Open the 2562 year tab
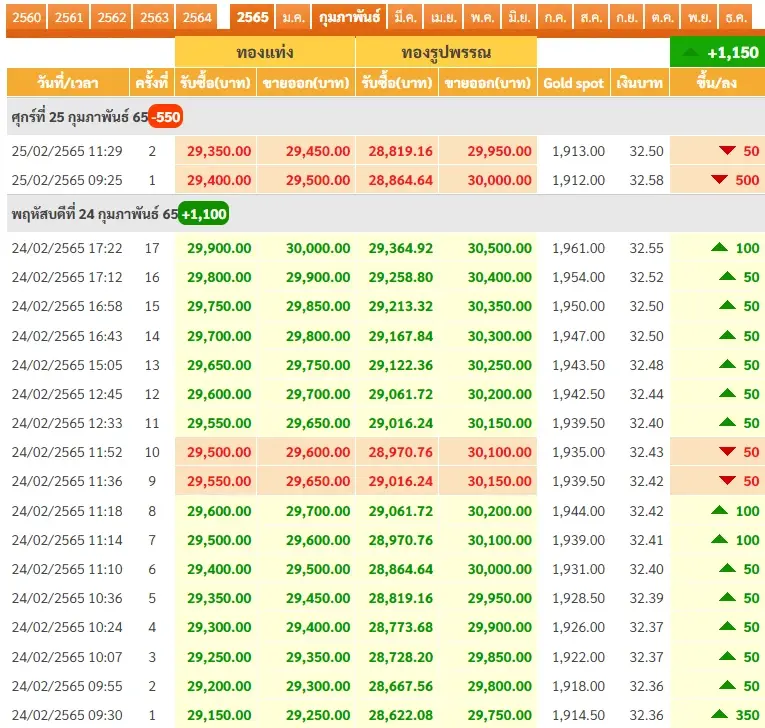The image size is (765, 728). tap(112, 18)
